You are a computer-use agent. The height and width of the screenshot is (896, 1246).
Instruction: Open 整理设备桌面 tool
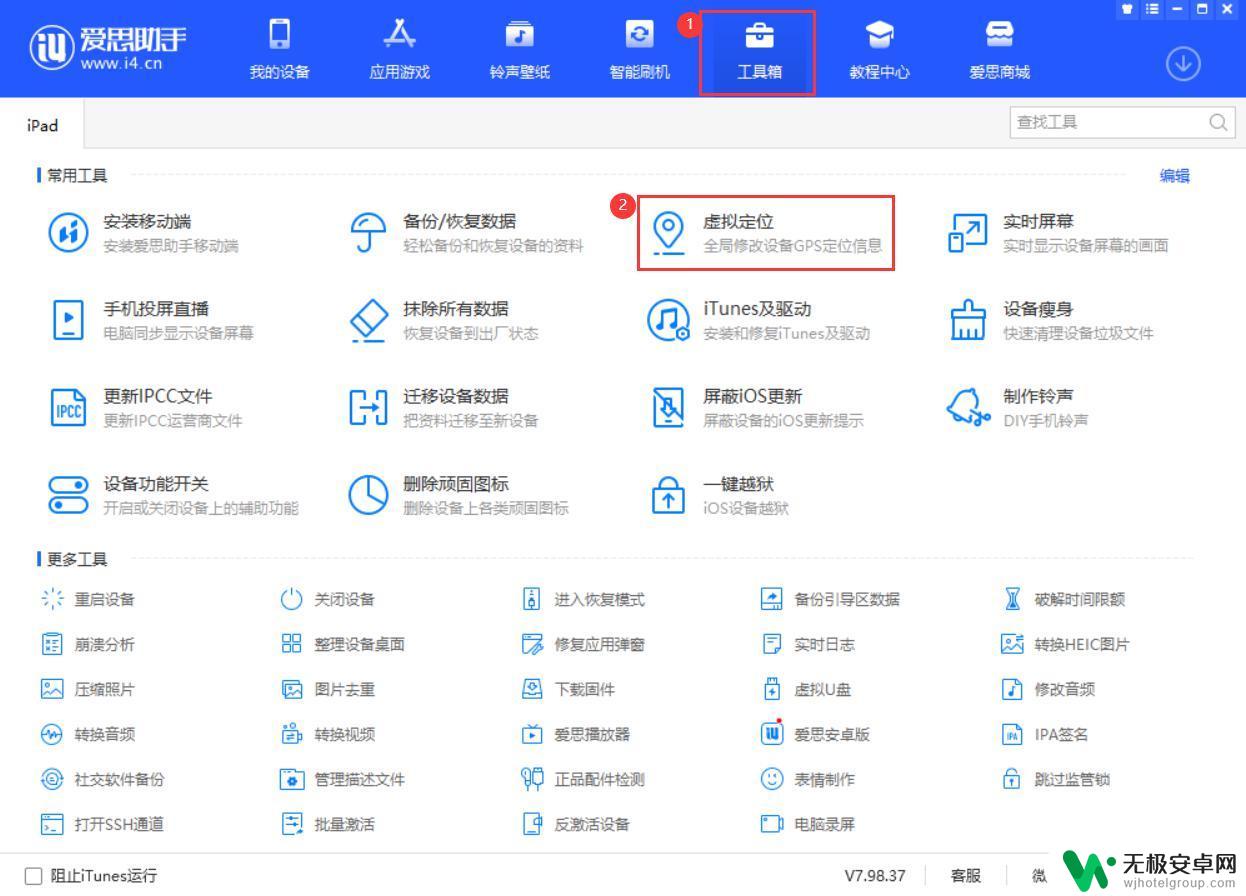343,644
